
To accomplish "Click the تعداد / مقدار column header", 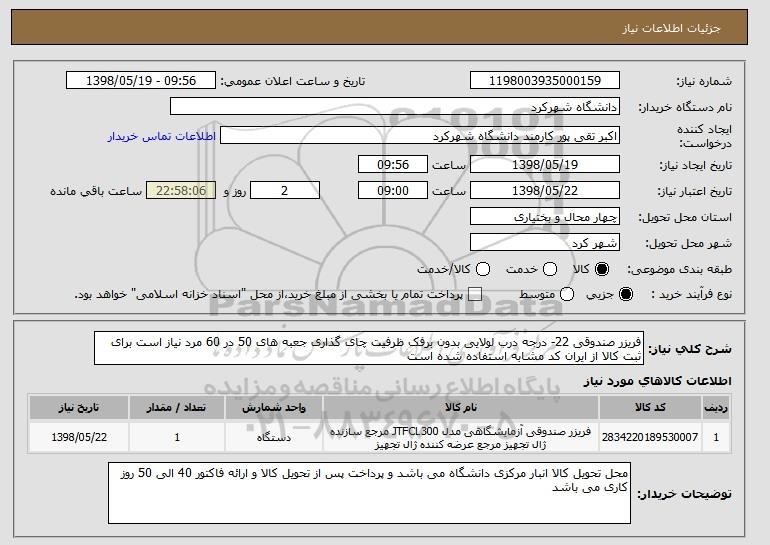I will pyautogui.click(x=177, y=408).
